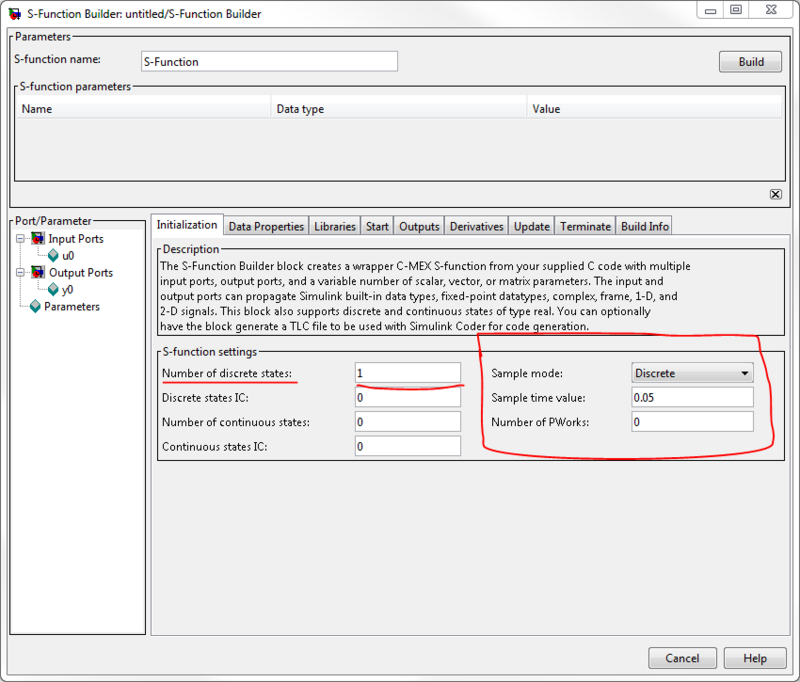Click the Sample time value field

coord(692,398)
